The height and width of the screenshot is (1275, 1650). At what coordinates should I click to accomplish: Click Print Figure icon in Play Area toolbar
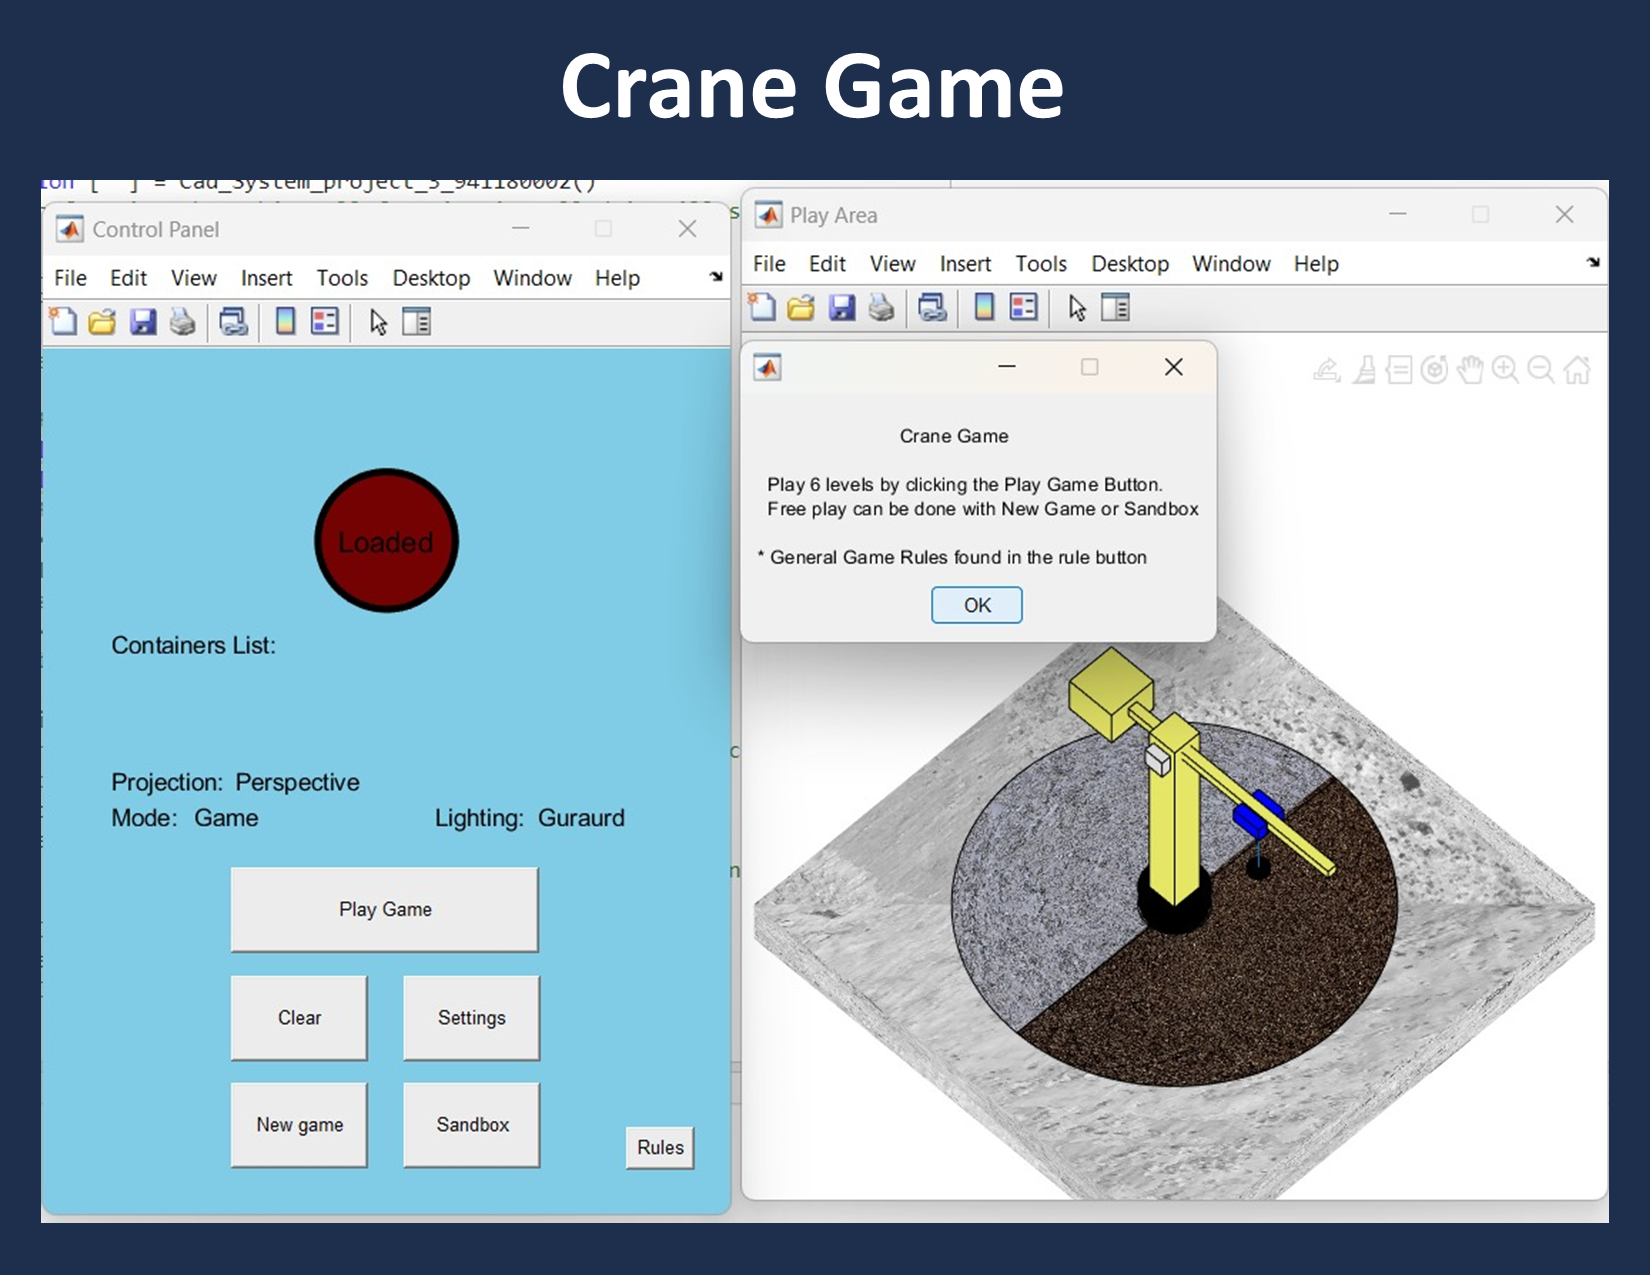pyautogui.click(x=881, y=308)
